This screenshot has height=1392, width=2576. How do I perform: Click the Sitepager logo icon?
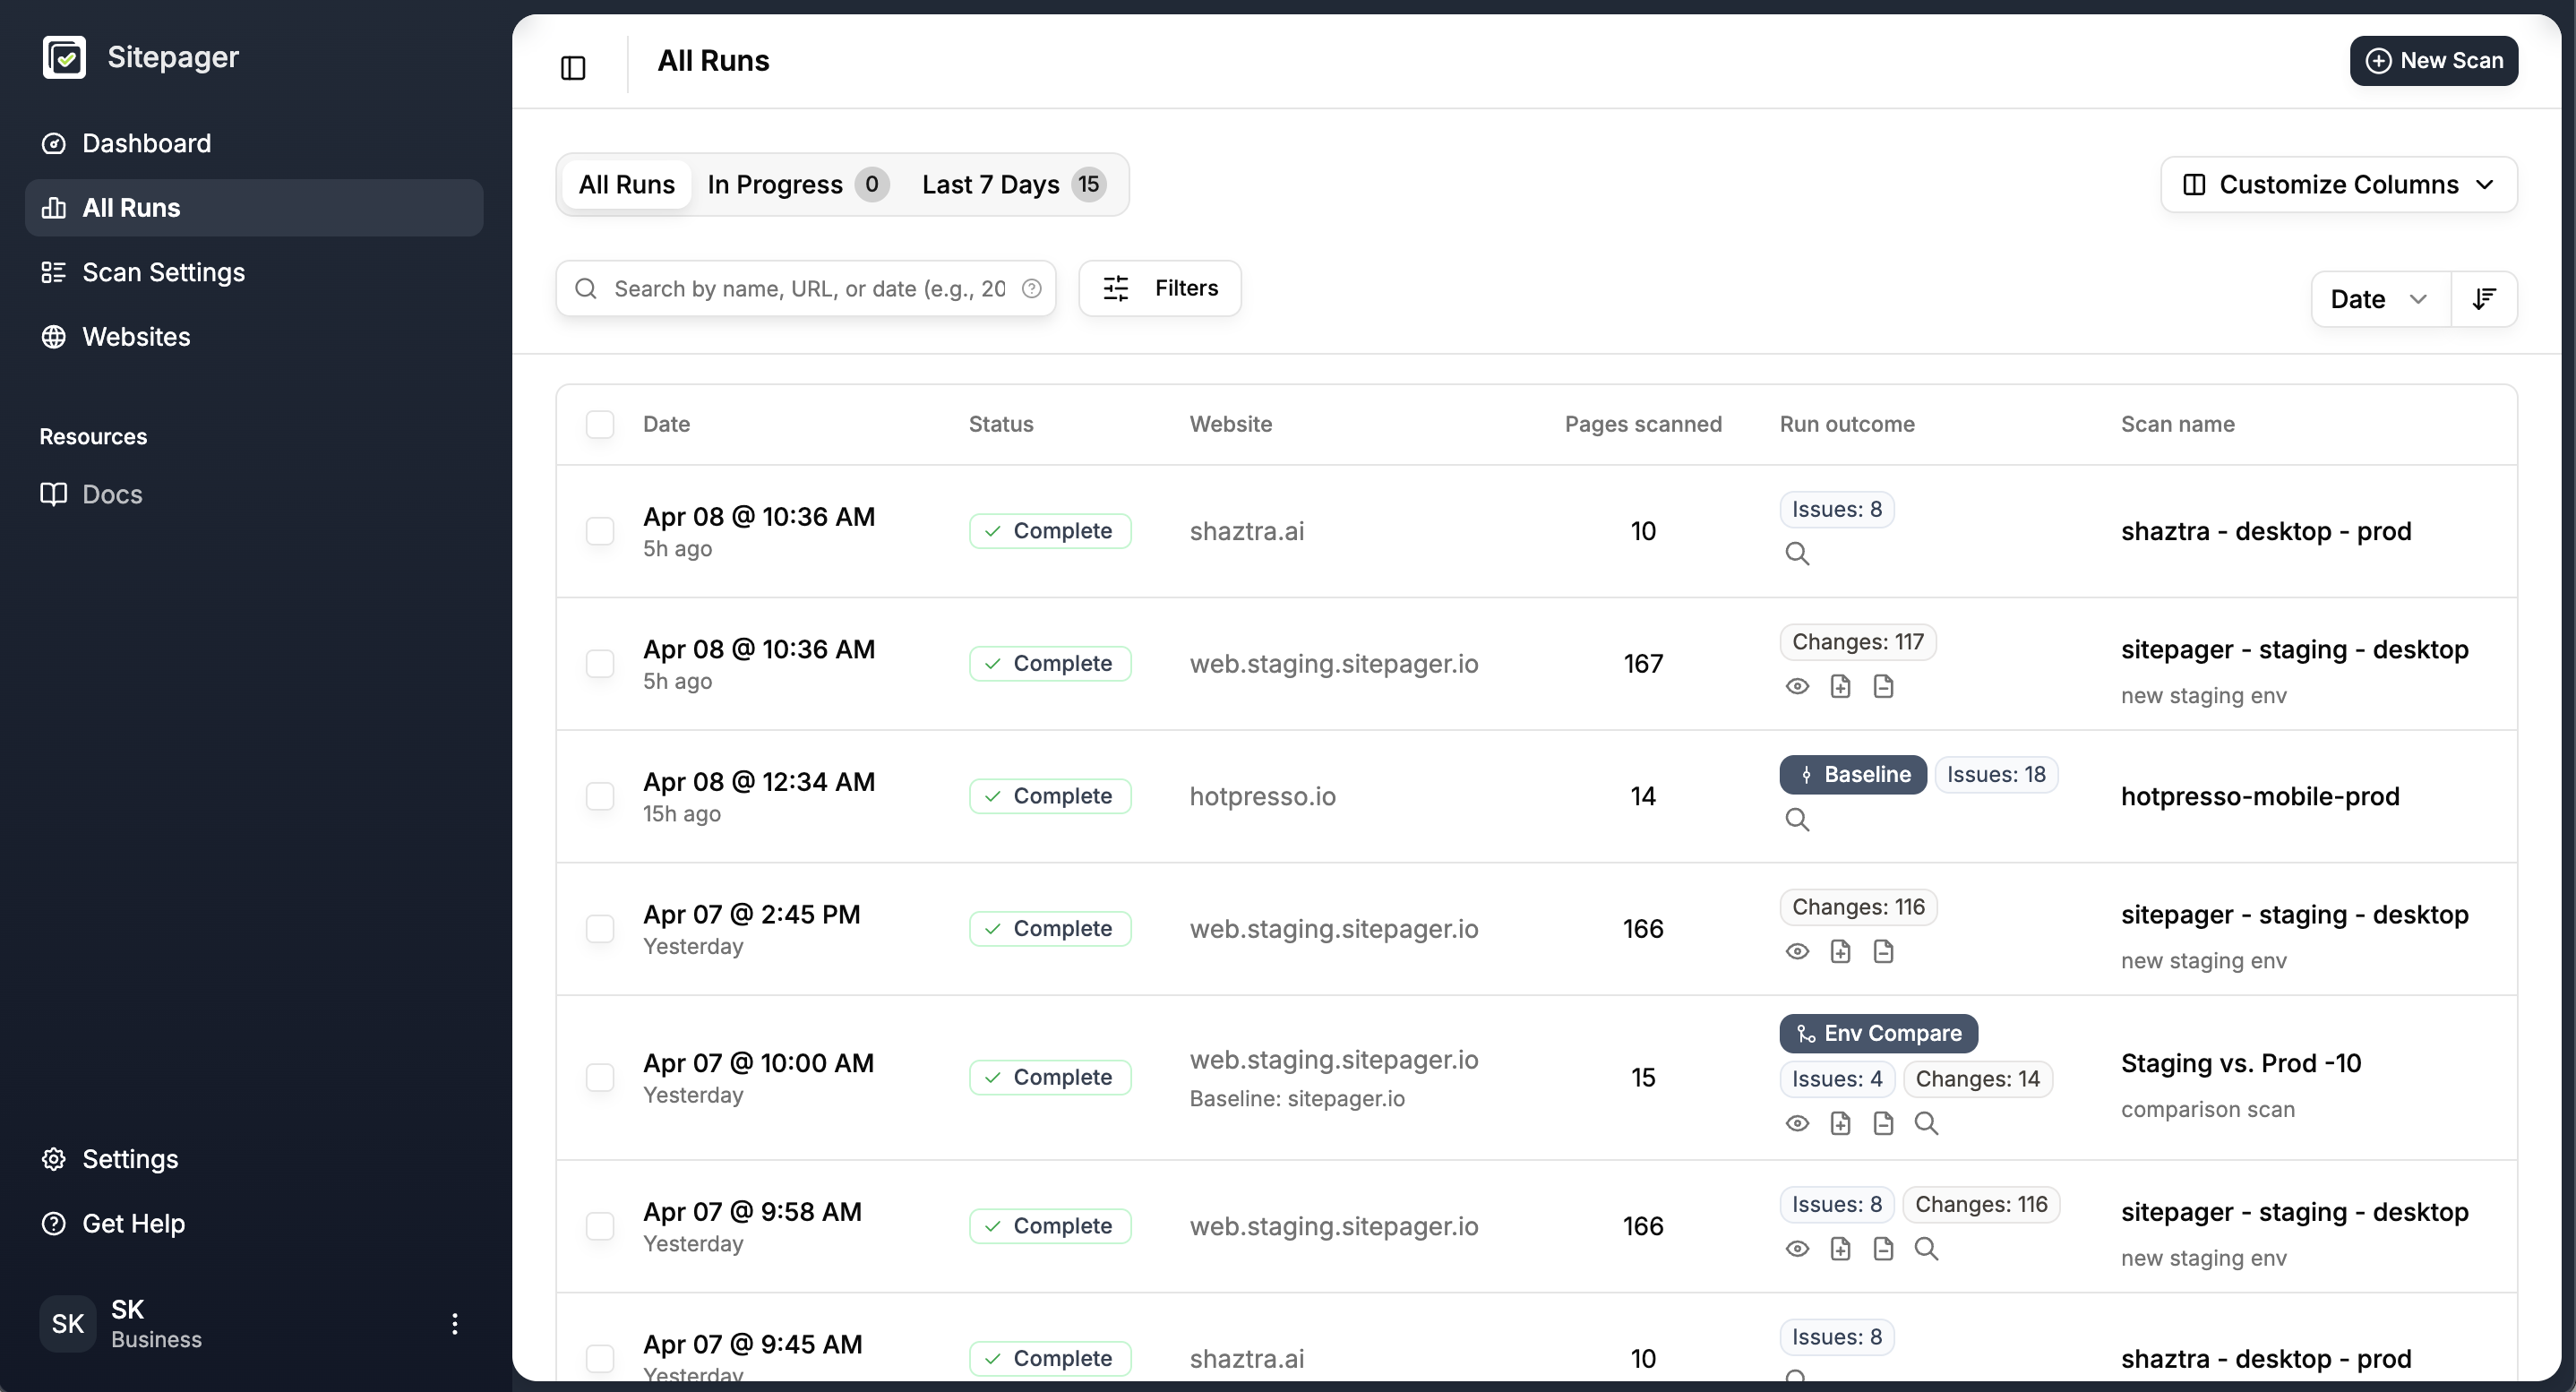(x=64, y=57)
